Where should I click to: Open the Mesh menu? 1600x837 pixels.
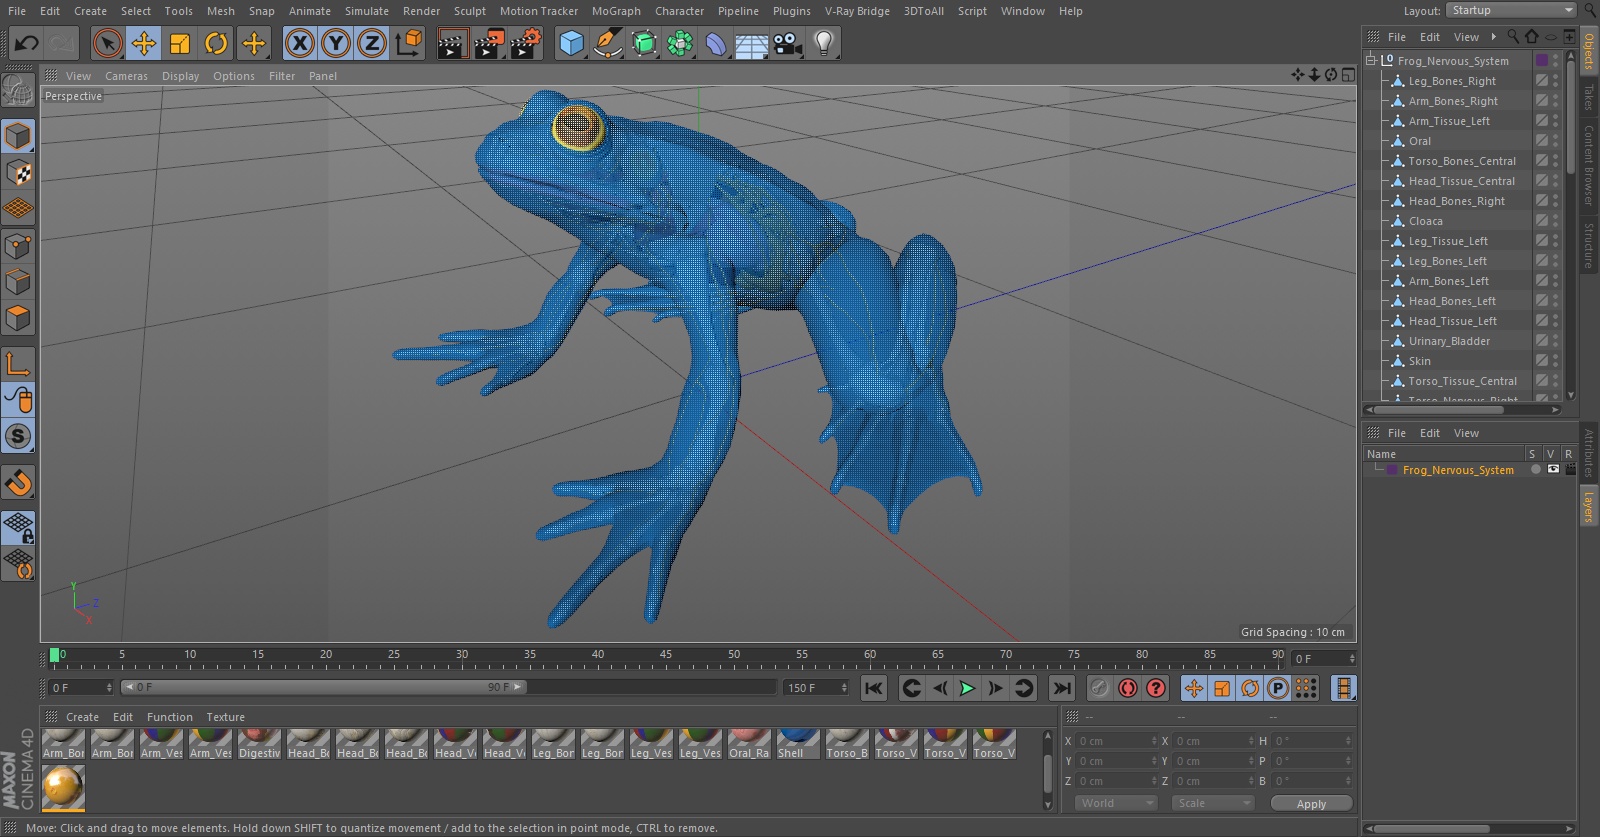tap(221, 11)
